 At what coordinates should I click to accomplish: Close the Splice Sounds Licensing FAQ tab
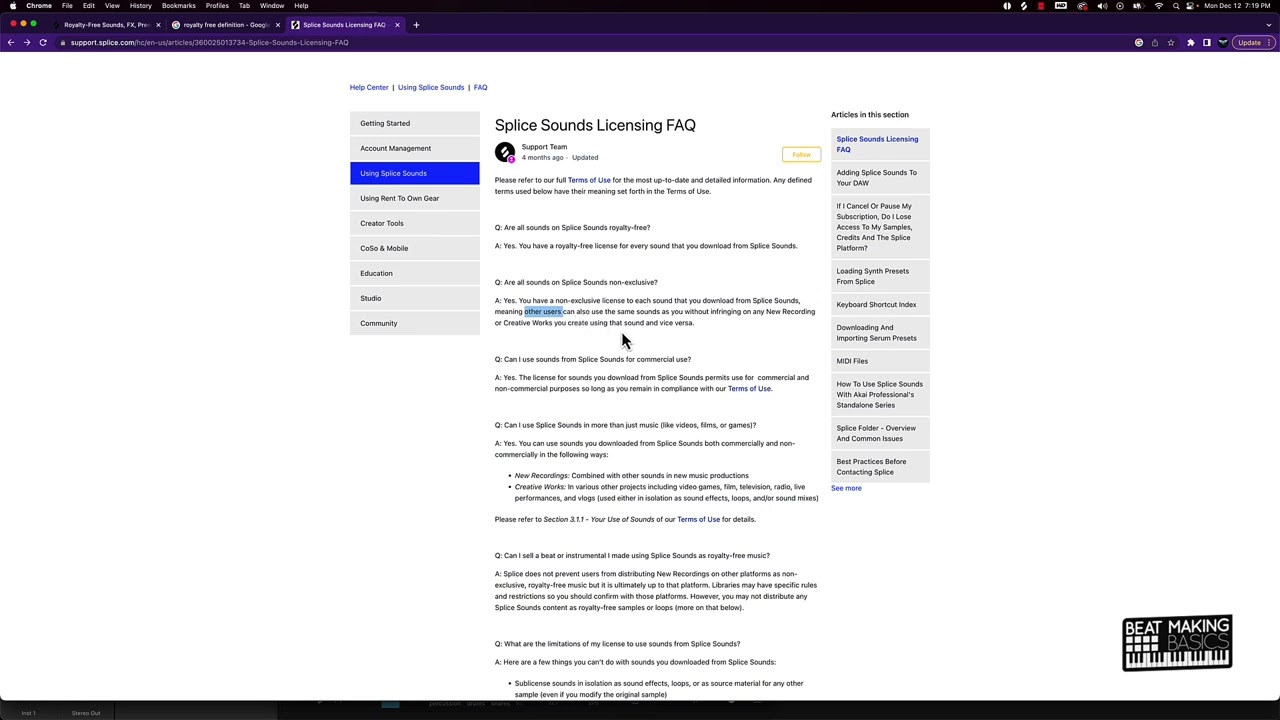397,24
